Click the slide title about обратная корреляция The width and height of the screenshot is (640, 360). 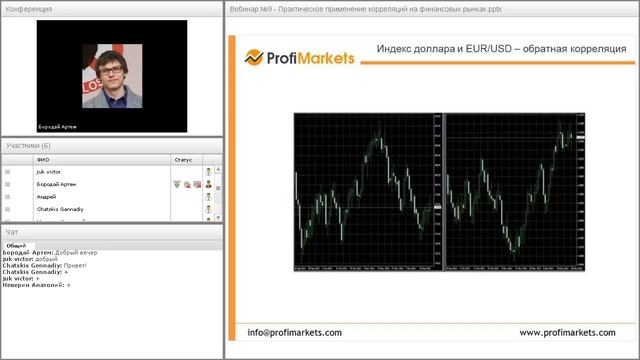(501, 49)
